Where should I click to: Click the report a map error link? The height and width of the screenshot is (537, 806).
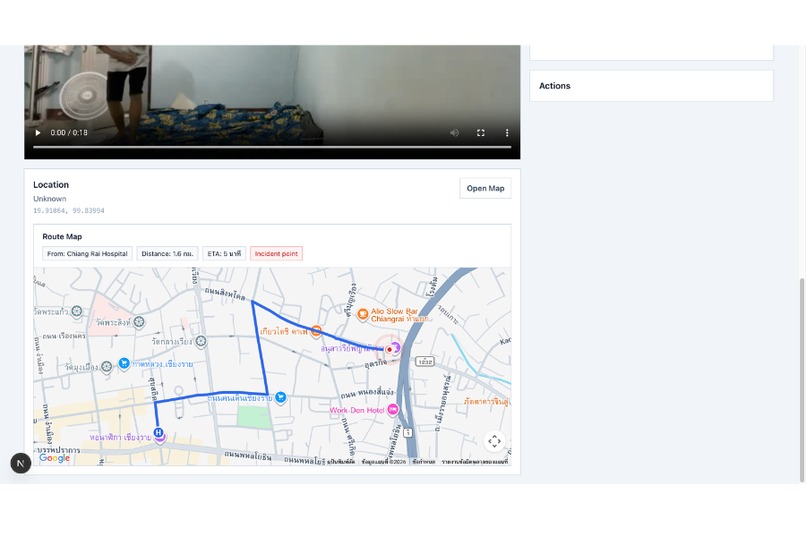tap(474, 461)
